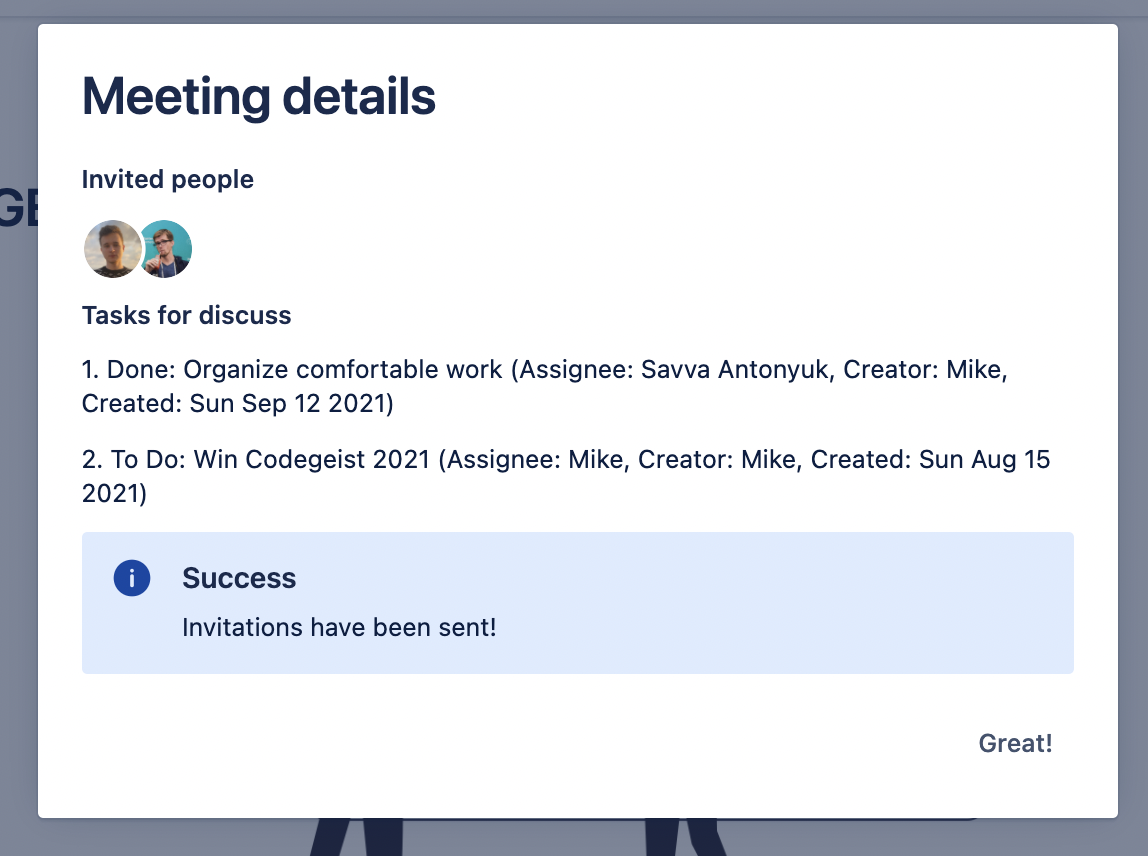Click the blue info icon in Success banner
The height and width of the screenshot is (856, 1148).
click(x=132, y=578)
